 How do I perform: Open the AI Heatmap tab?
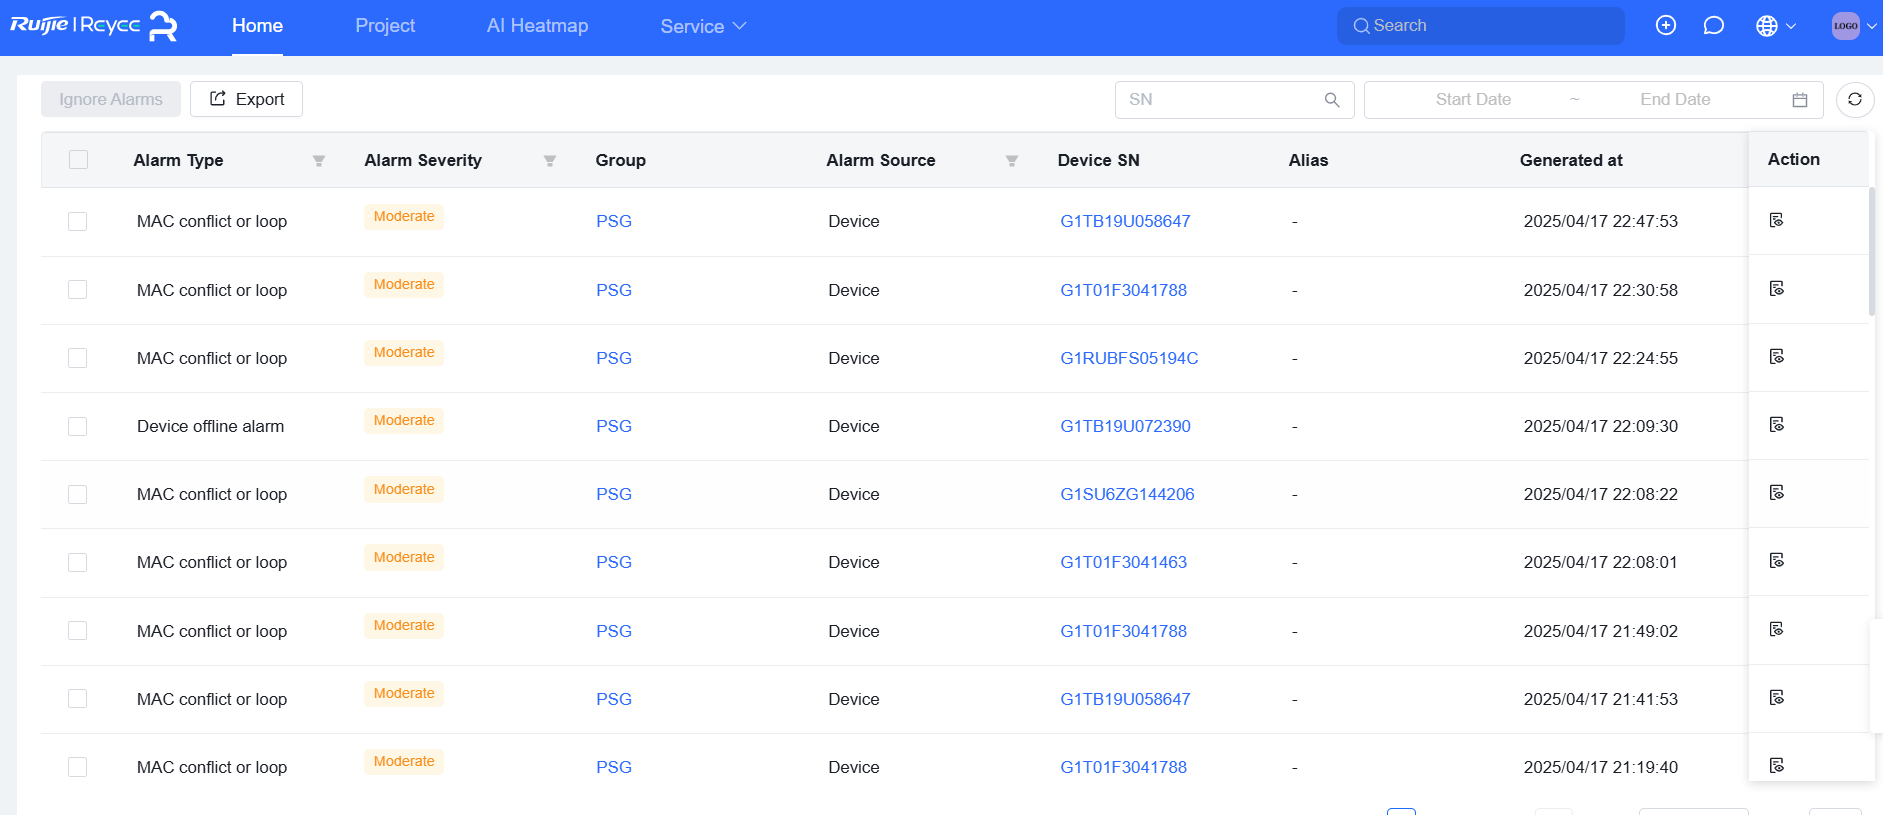tap(537, 26)
